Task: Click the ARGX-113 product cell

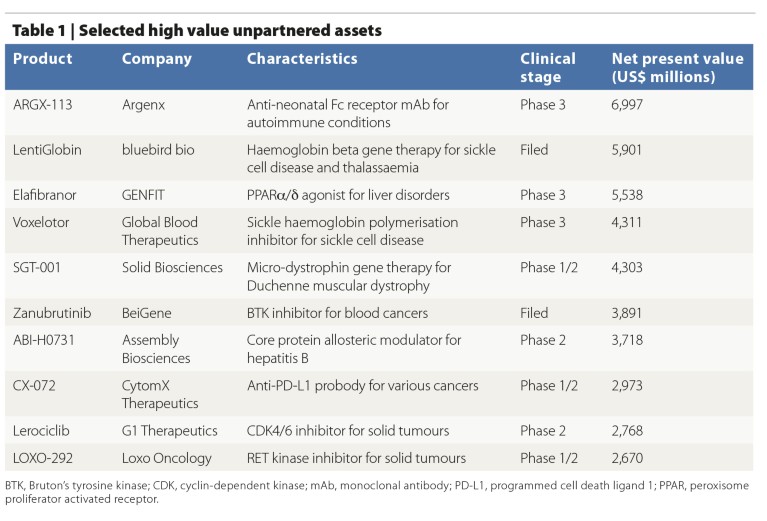Action: pos(41,104)
